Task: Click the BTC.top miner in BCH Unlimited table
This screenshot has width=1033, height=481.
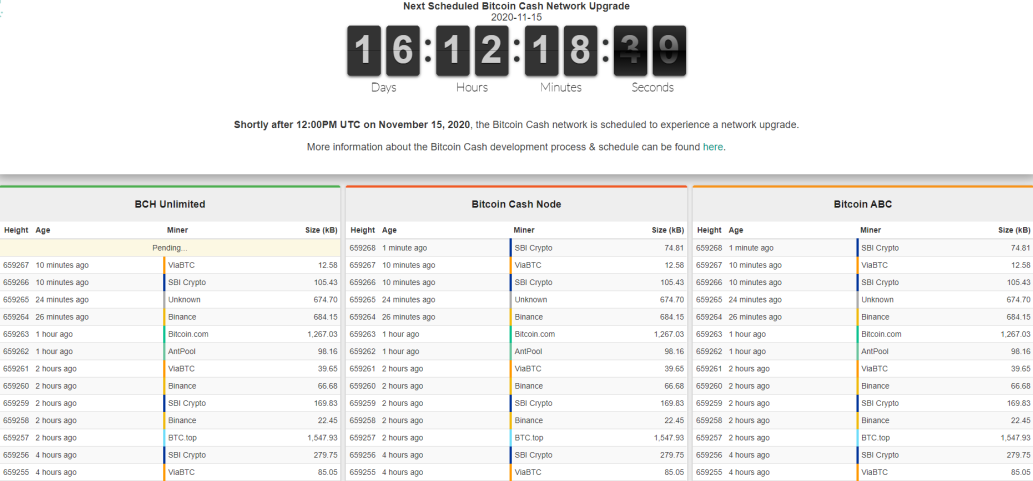Action: 182,438
